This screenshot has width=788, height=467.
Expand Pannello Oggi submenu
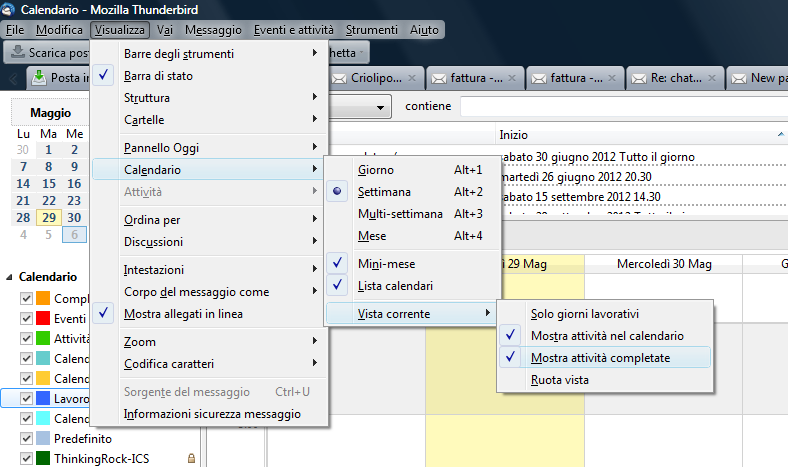[x=209, y=148]
